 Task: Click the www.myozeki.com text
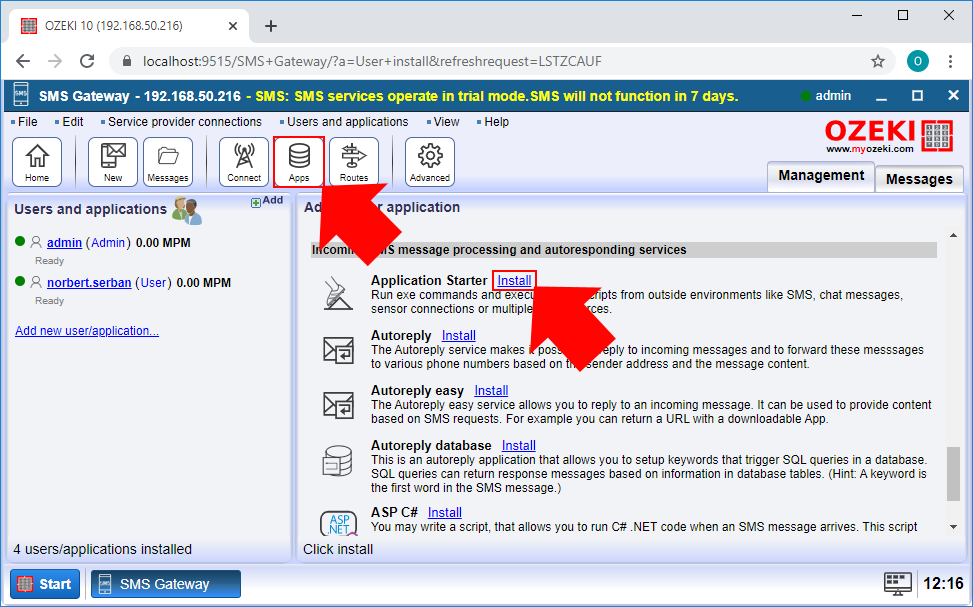click(869, 149)
